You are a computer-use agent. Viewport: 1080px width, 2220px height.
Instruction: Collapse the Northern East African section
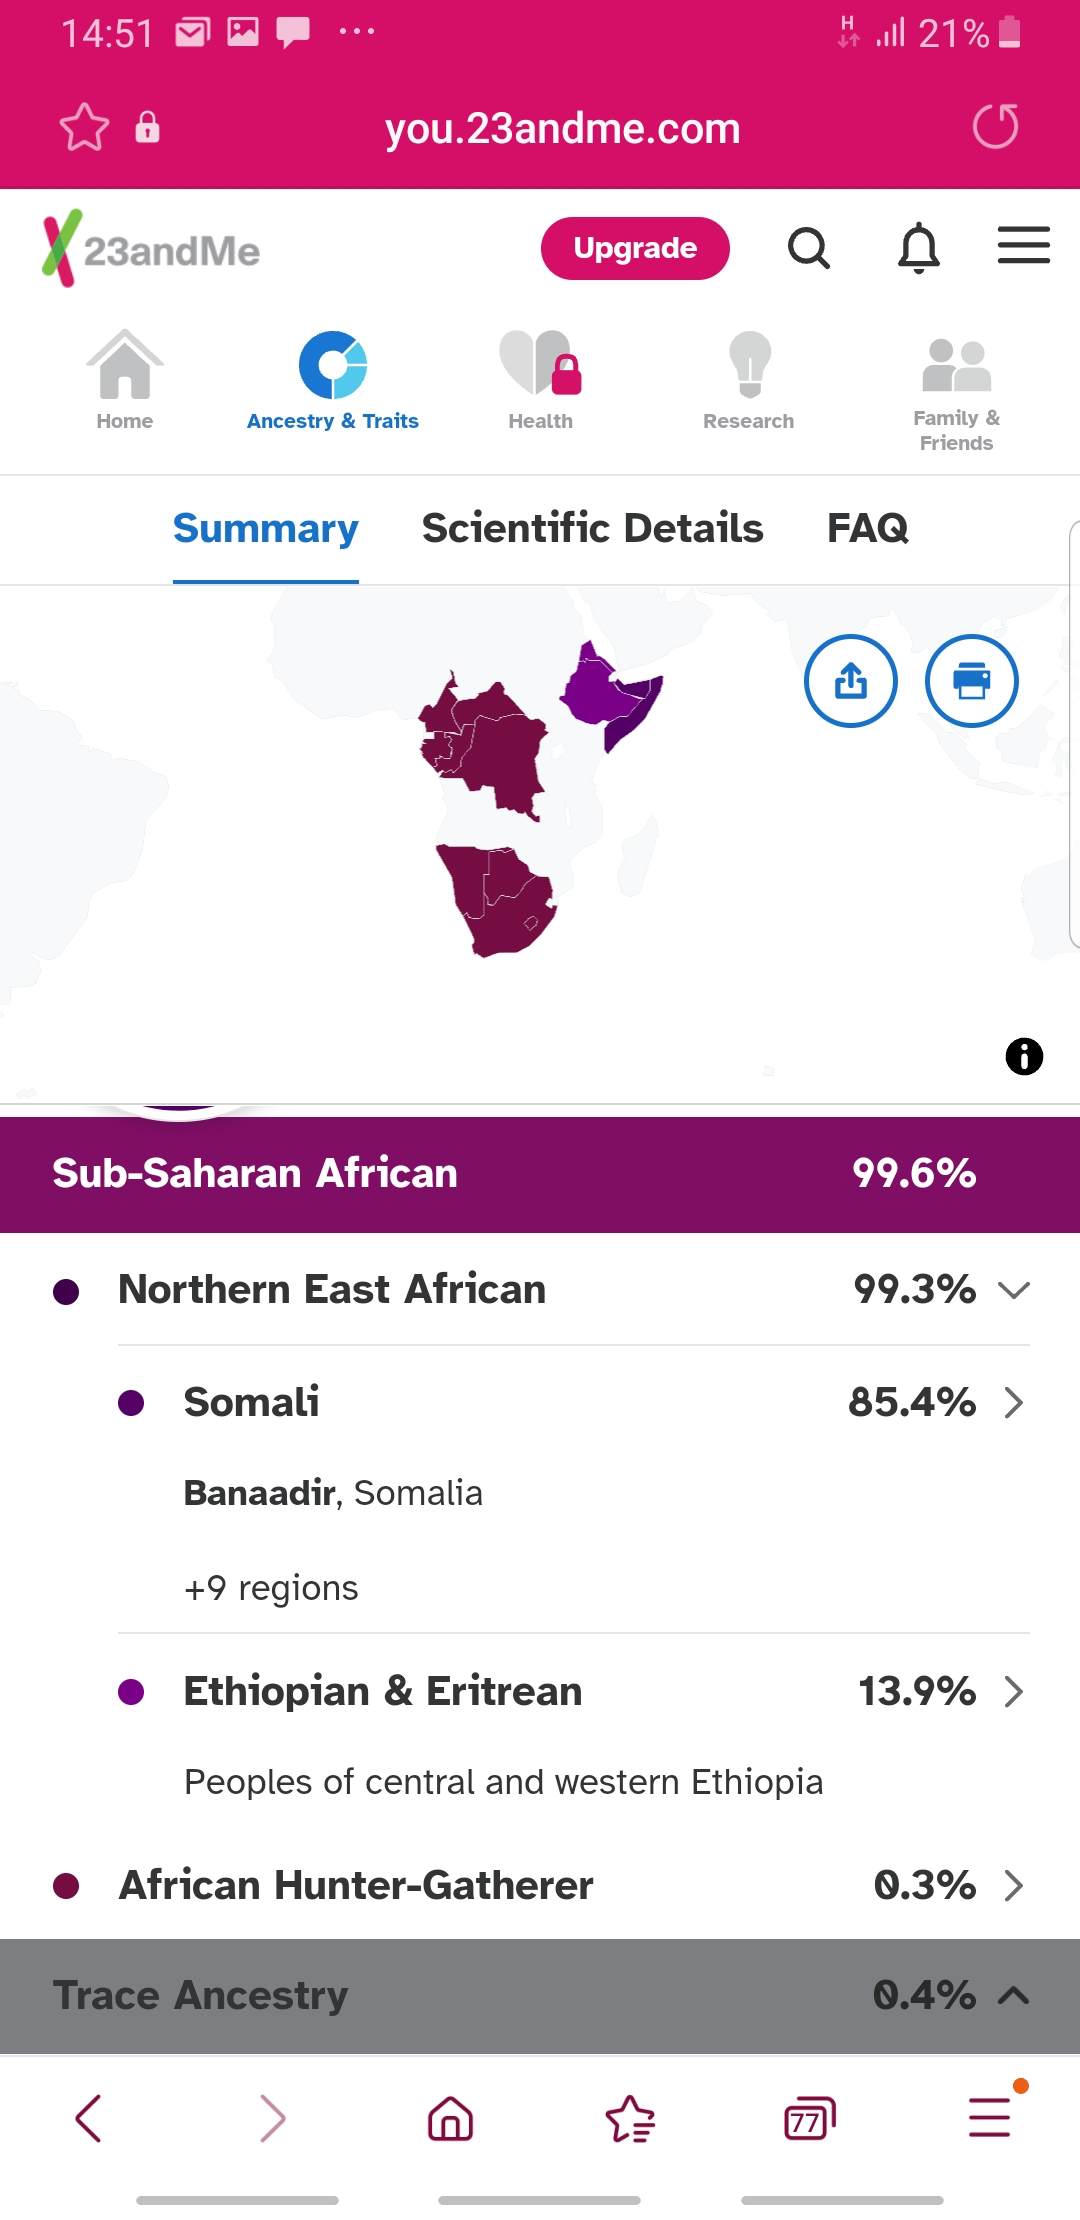1014,1290
